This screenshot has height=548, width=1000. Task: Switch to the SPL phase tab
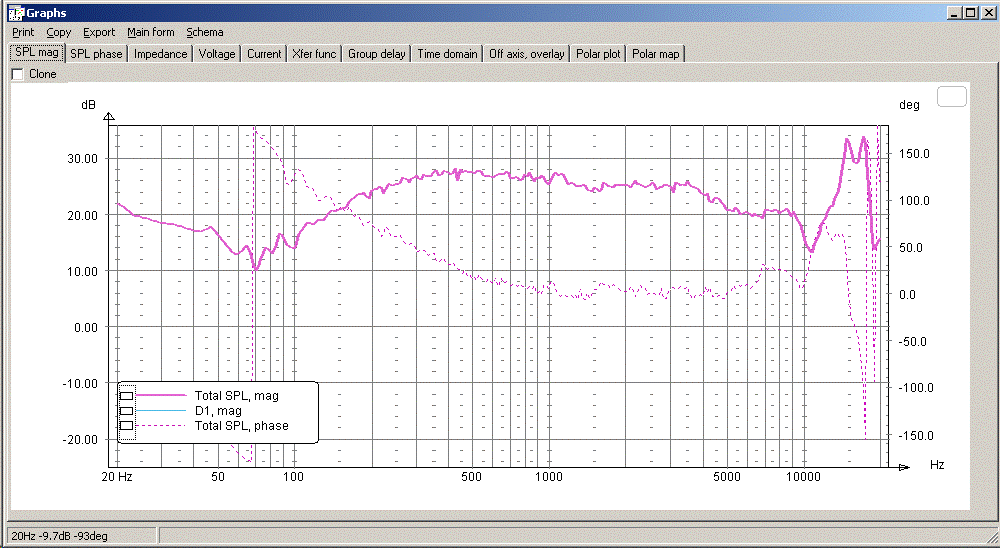pos(96,54)
